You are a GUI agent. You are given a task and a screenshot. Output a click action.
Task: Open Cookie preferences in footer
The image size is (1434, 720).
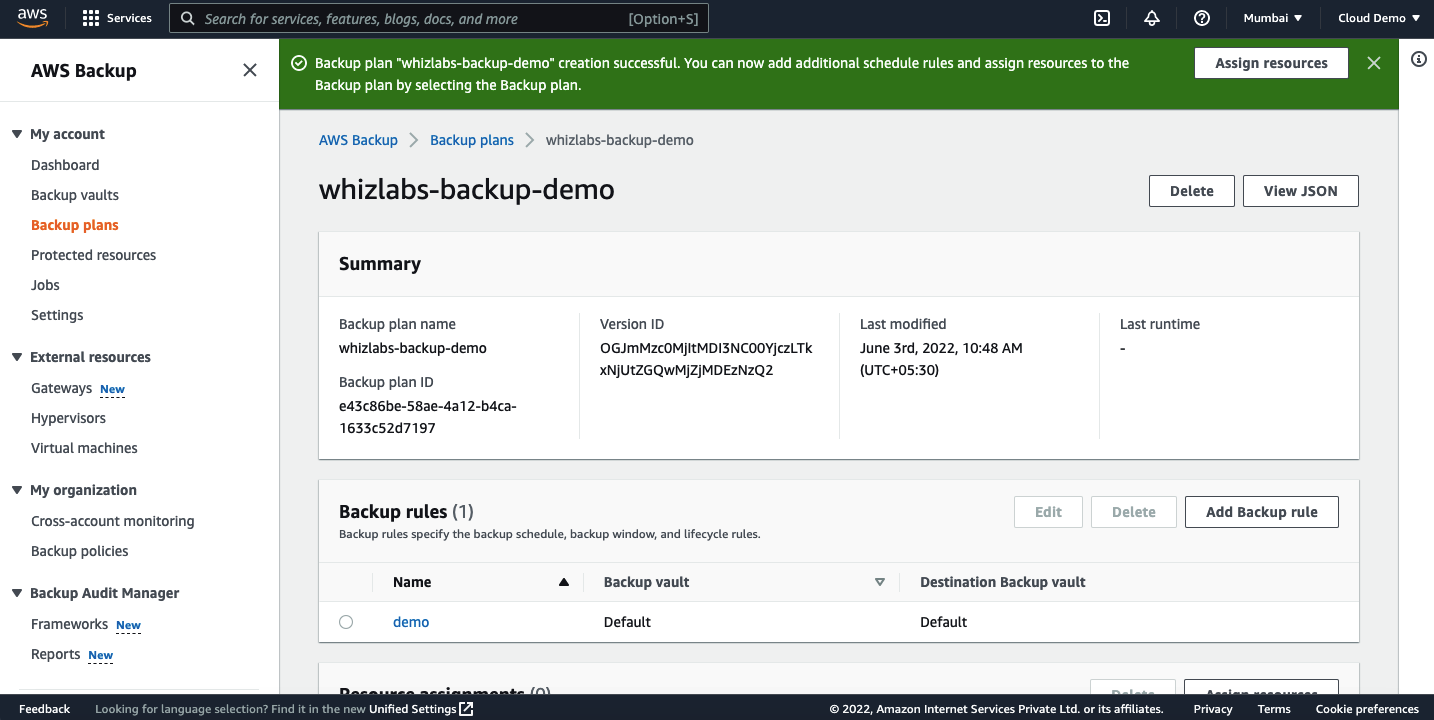point(1367,709)
